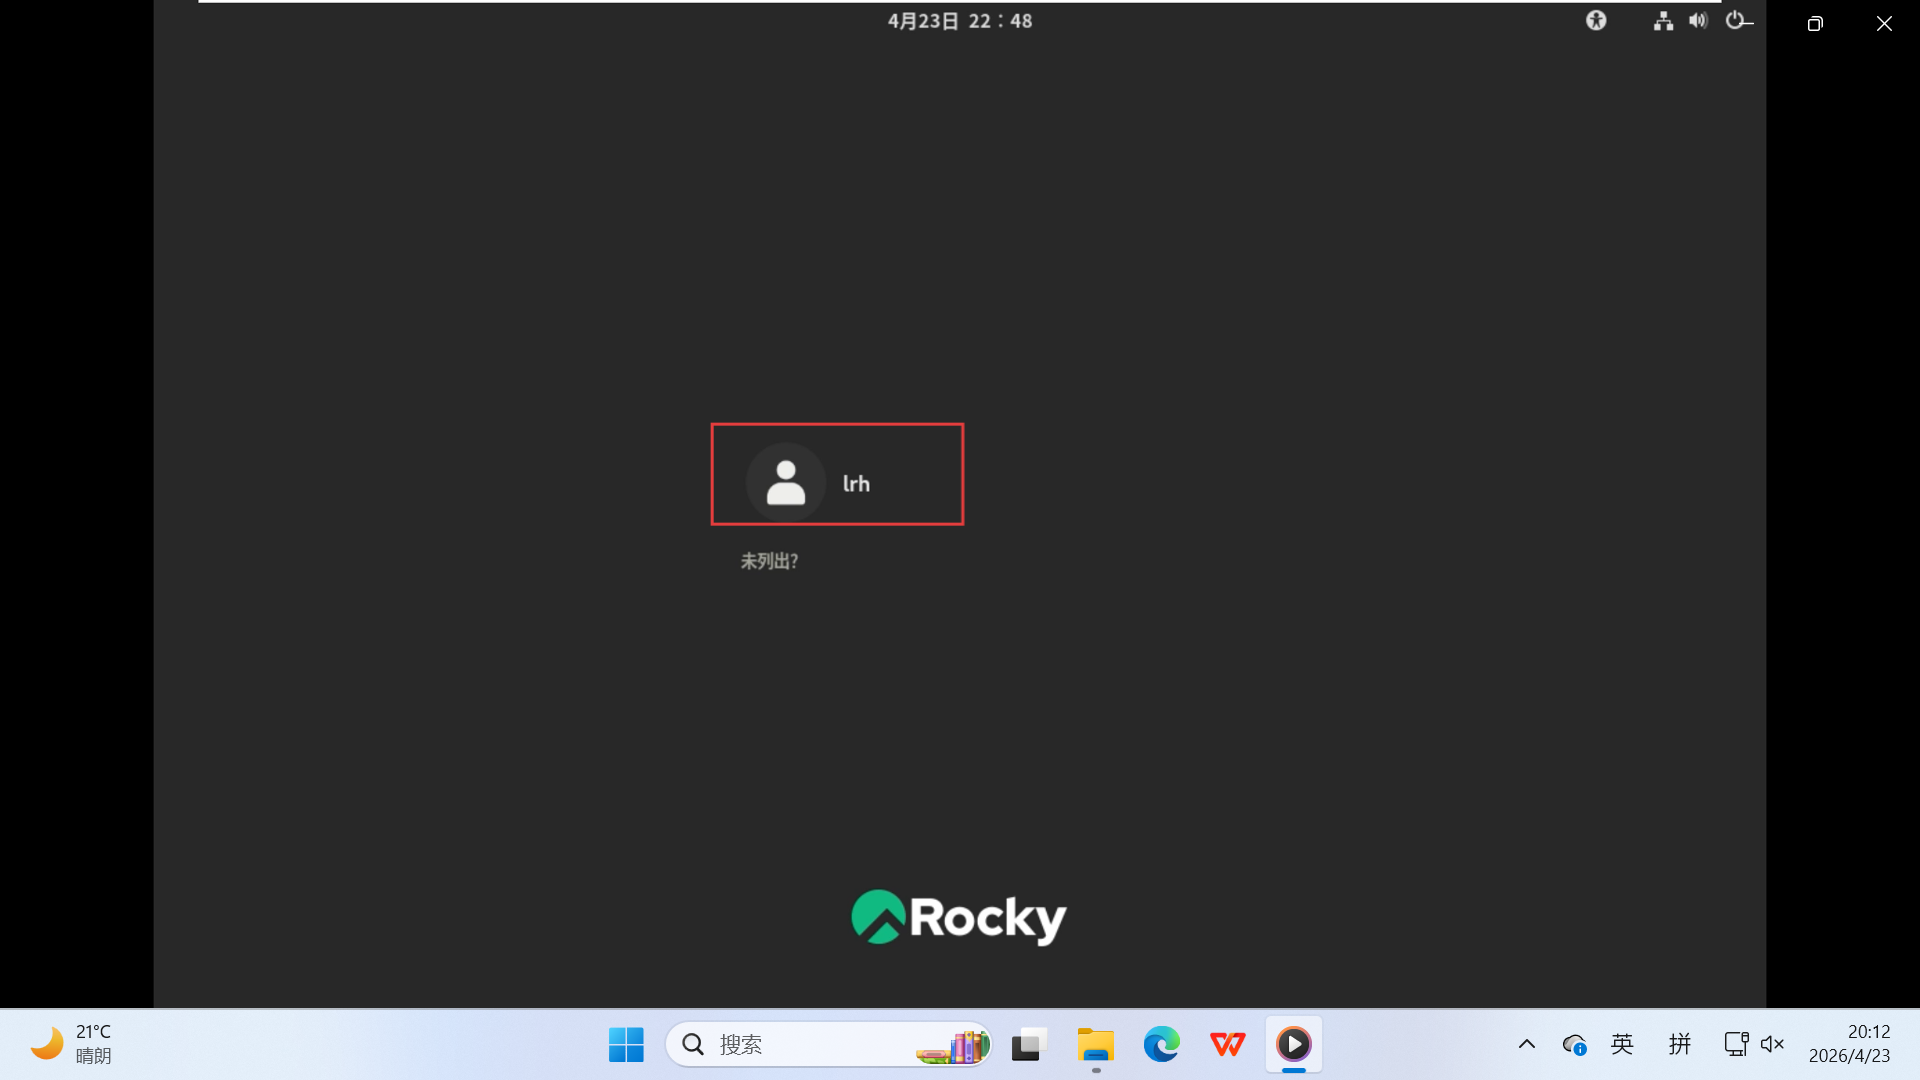Open the Windows Start menu
This screenshot has height=1080, width=1920.
pos(626,1045)
